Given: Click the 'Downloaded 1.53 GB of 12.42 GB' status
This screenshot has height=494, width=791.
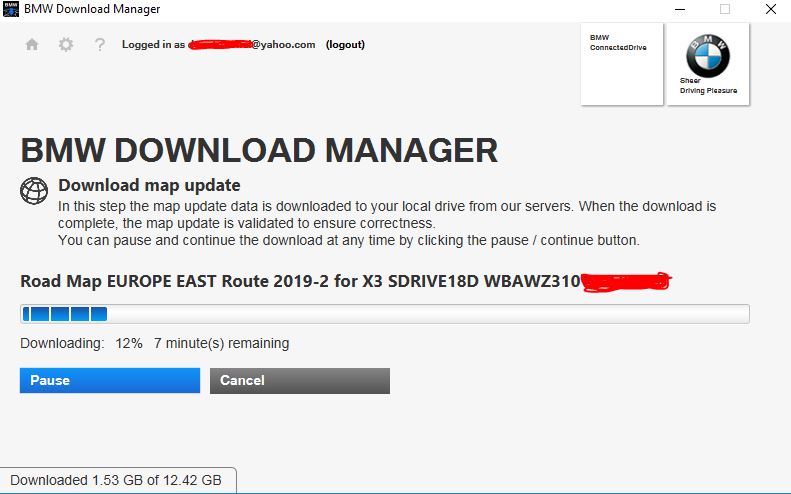Looking at the screenshot, I should 116,480.
